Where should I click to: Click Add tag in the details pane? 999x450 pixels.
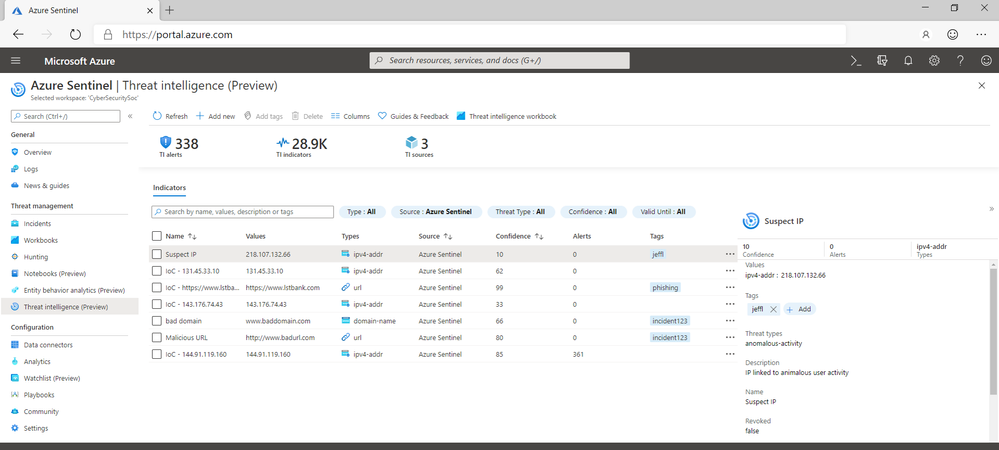click(800, 309)
